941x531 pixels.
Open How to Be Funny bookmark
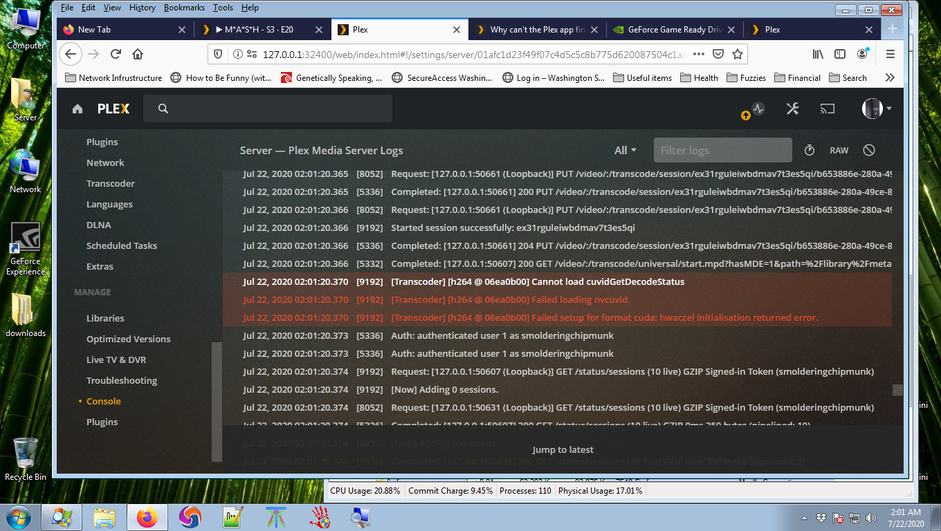tap(221, 77)
